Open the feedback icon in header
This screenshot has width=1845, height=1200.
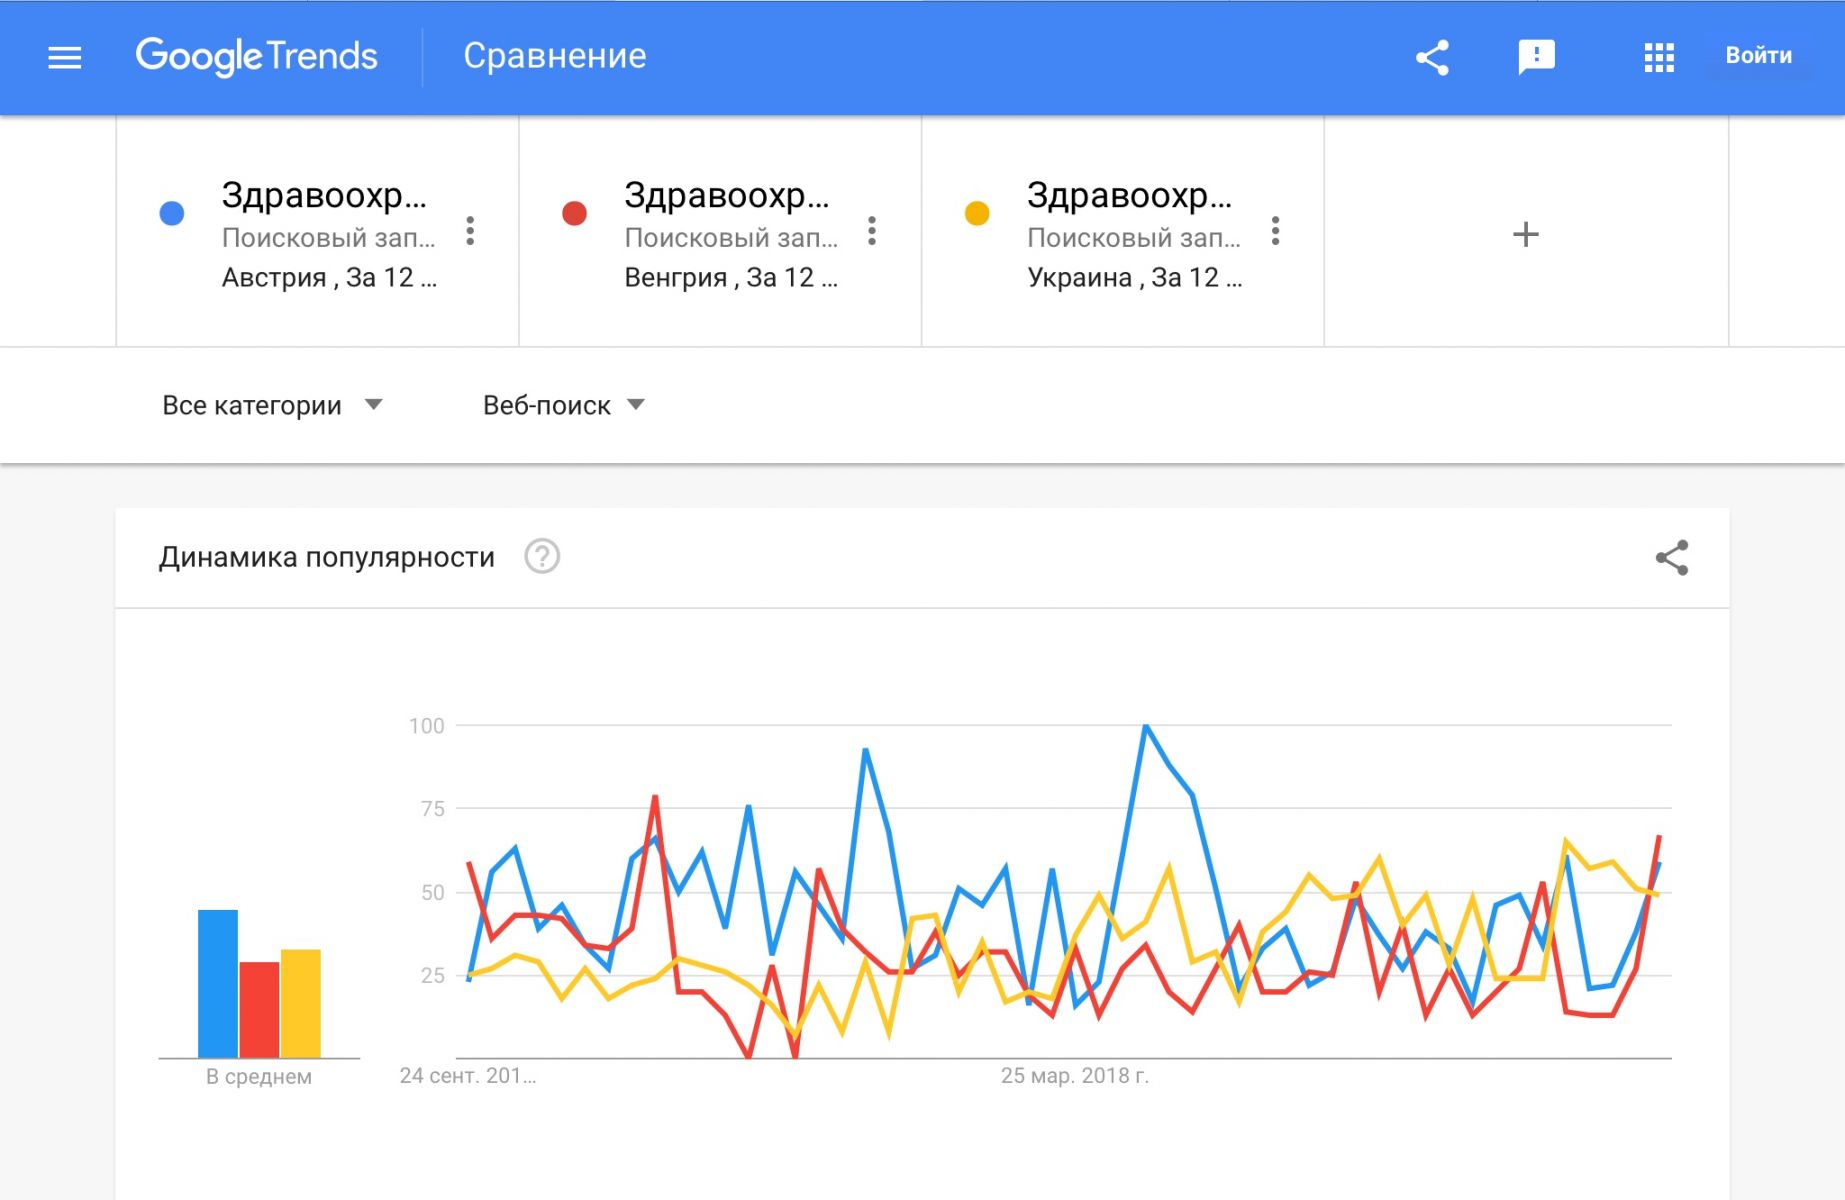[x=1536, y=57]
